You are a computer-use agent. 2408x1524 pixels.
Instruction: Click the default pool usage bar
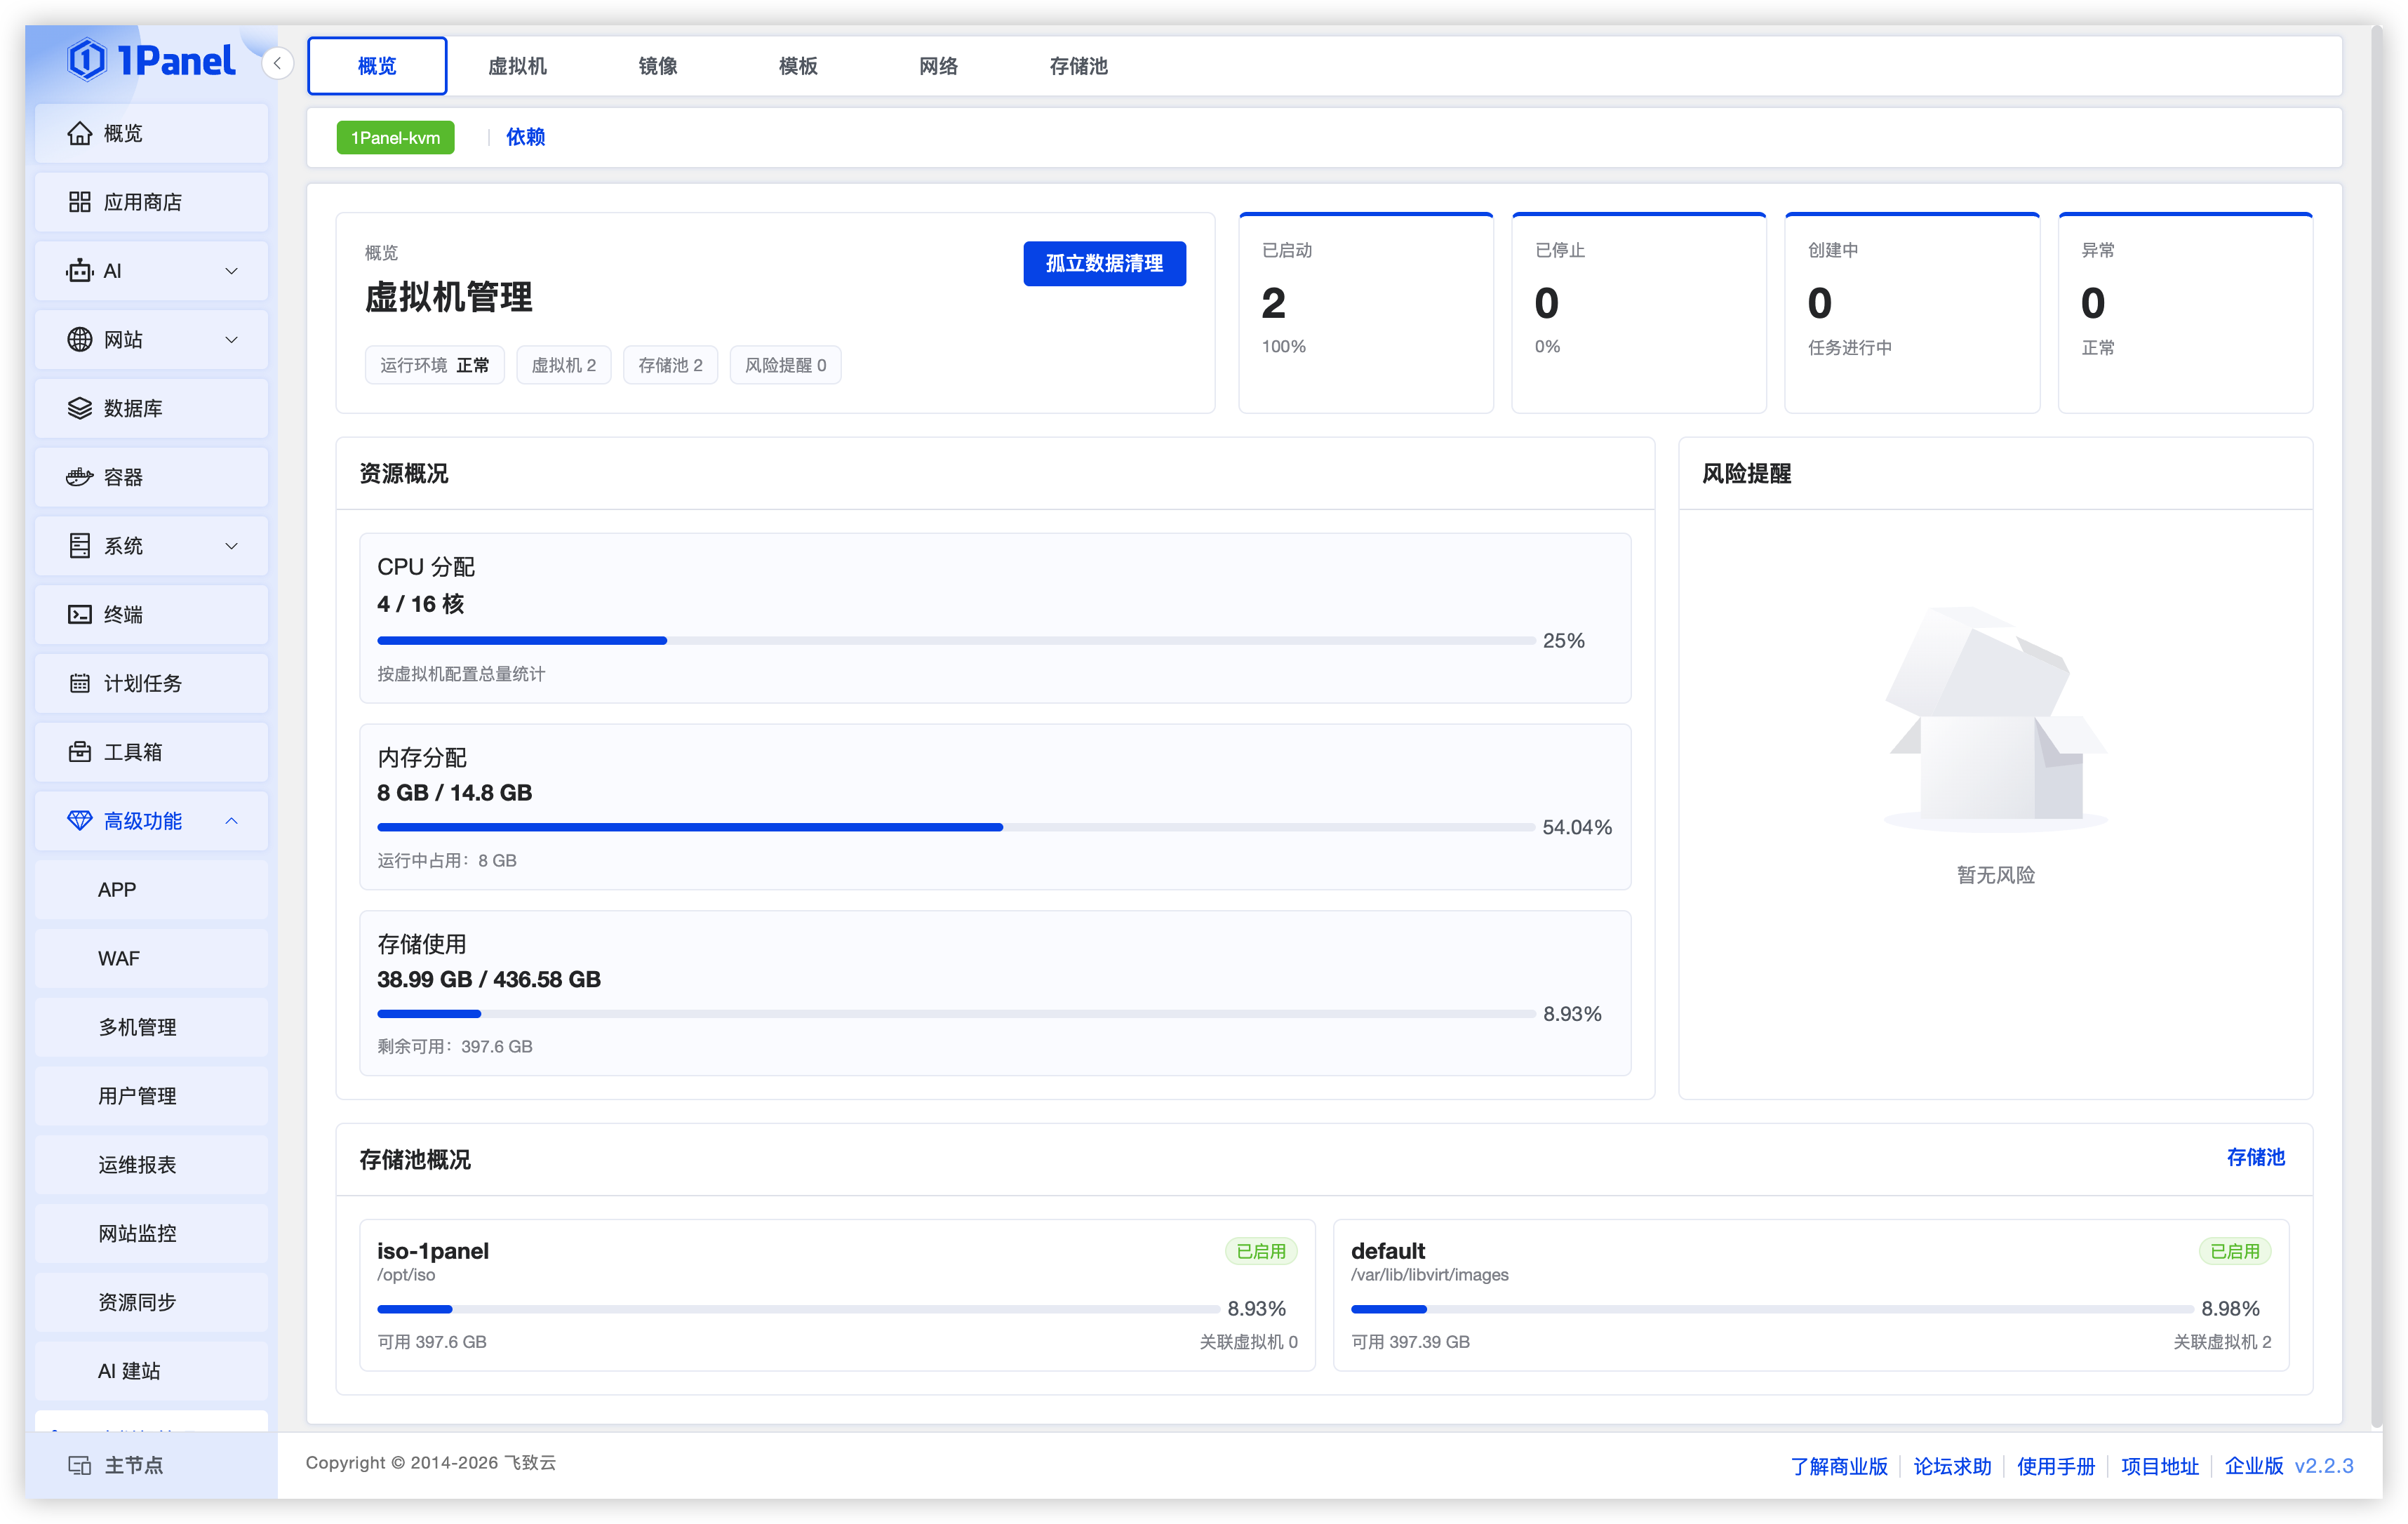(x=1772, y=1309)
